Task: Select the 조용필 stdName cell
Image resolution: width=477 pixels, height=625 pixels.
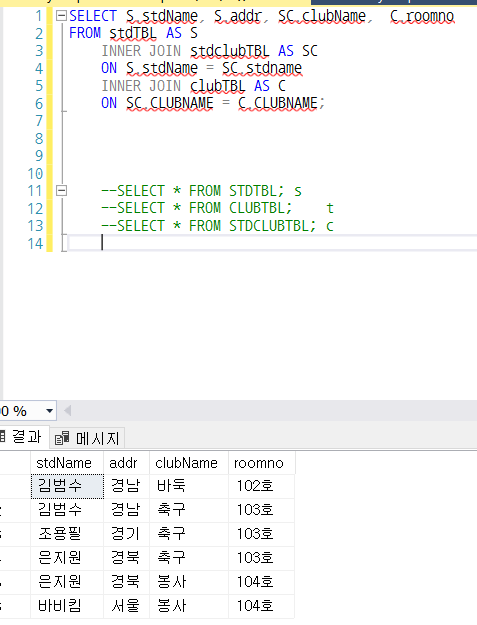Action: (67, 534)
